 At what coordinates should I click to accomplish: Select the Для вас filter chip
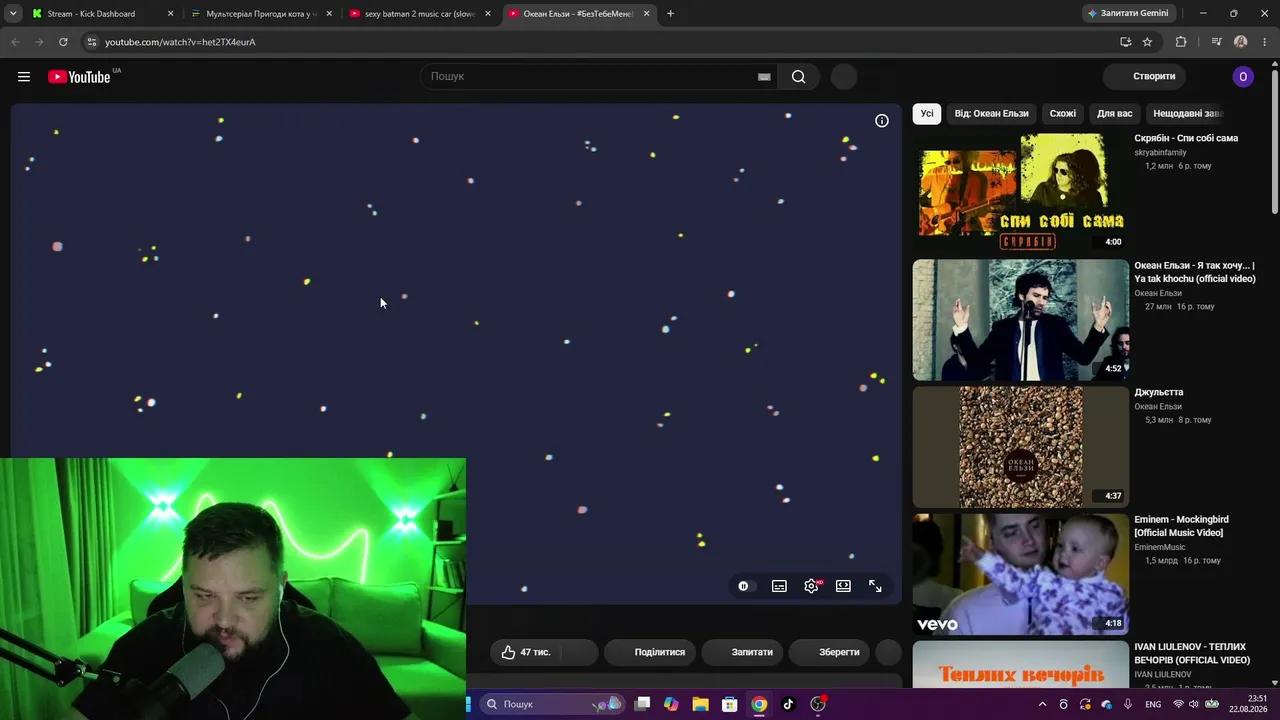(1115, 114)
